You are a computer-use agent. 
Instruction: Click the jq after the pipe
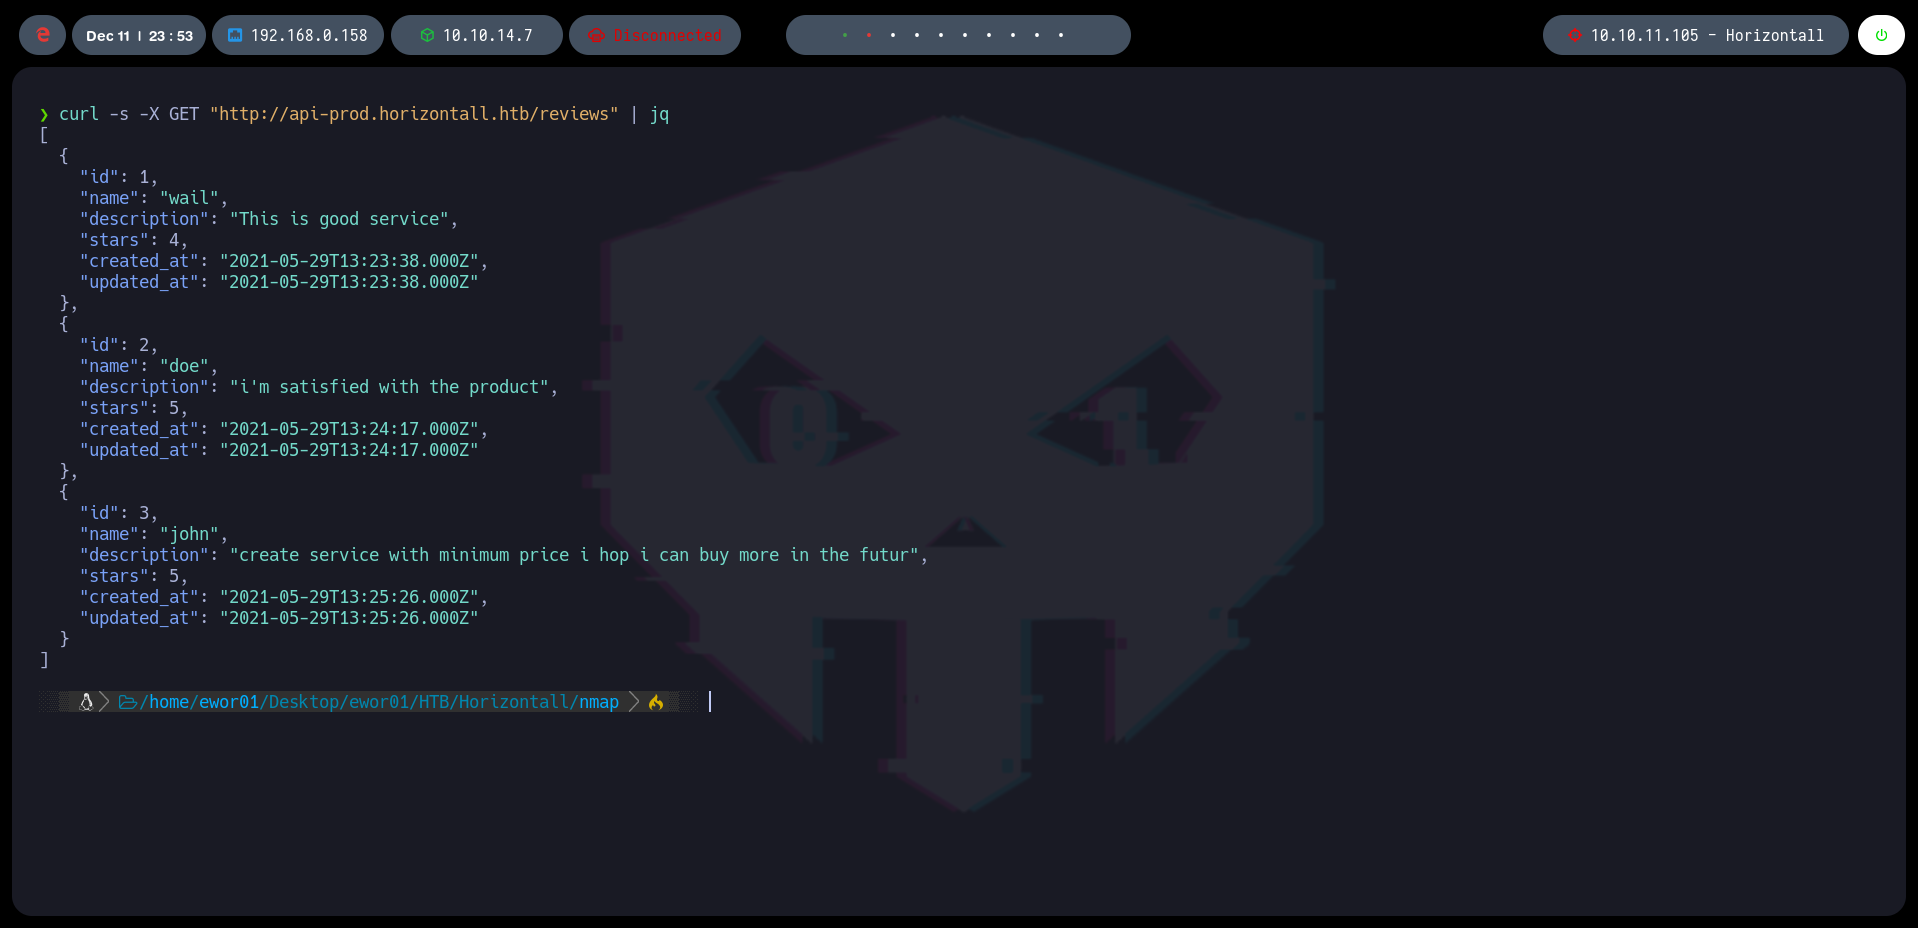point(659,114)
